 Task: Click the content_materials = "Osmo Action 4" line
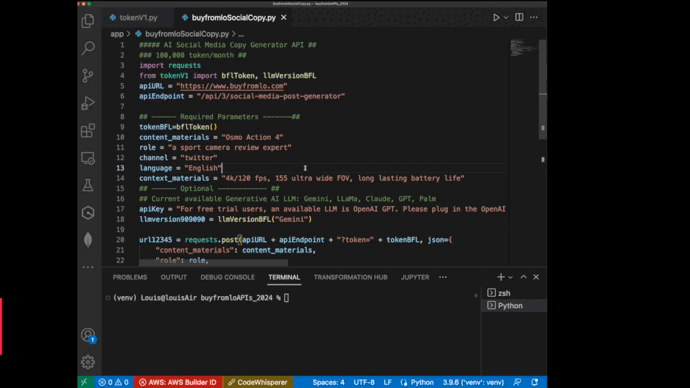tap(211, 137)
